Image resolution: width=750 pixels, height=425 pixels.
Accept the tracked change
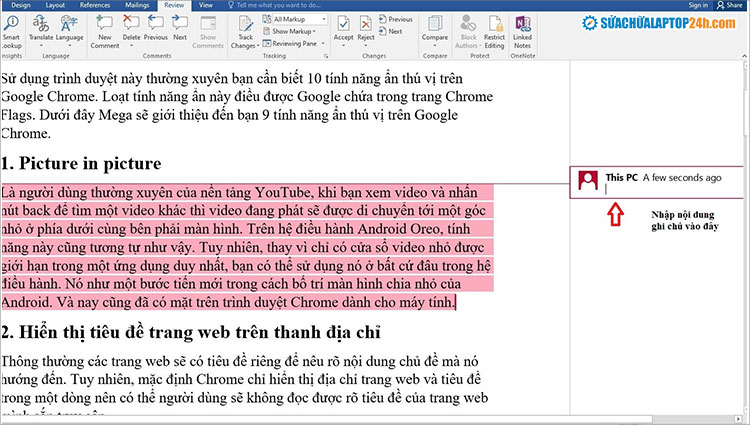(x=343, y=28)
